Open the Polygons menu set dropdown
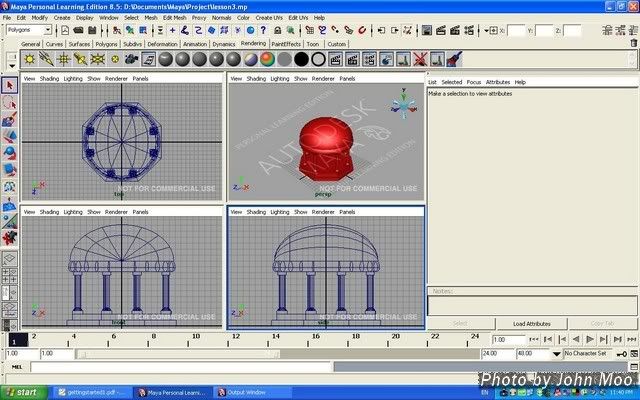Image resolution: width=640 pixels, height=400 pixels. point(32,30)
